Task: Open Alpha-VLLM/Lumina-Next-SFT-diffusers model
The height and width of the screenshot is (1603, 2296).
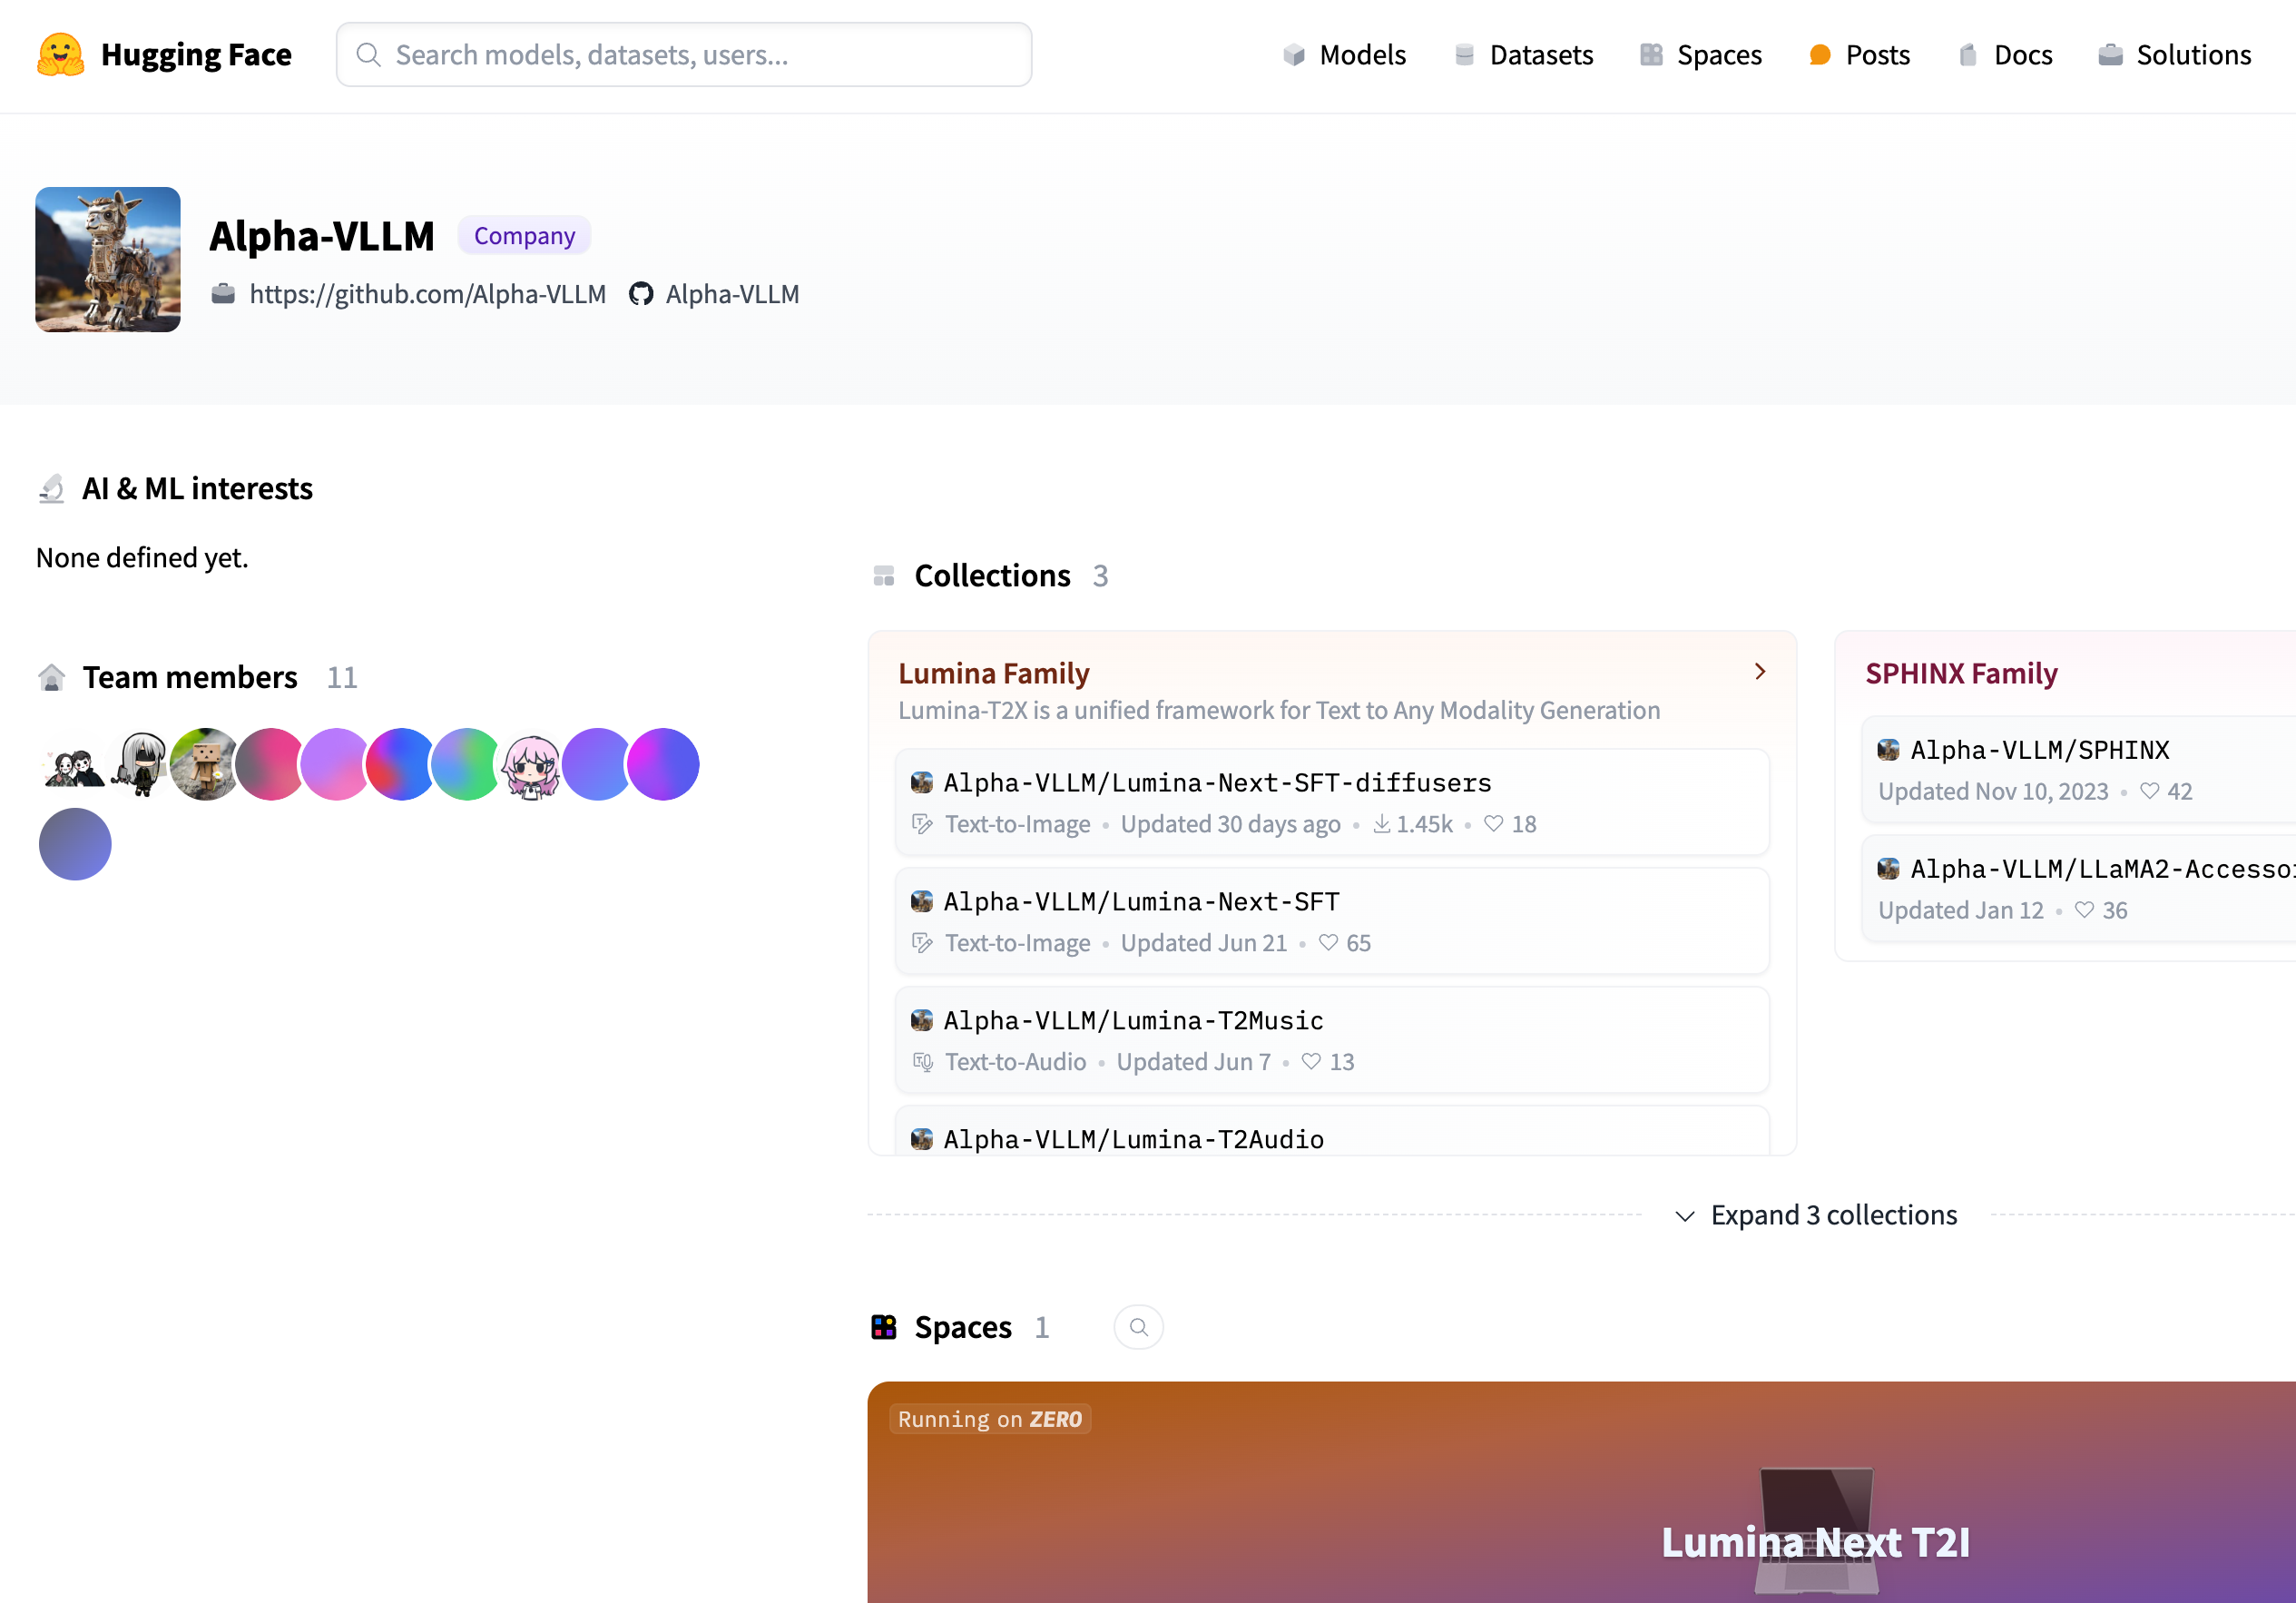Action: [x=1216, y=782]
